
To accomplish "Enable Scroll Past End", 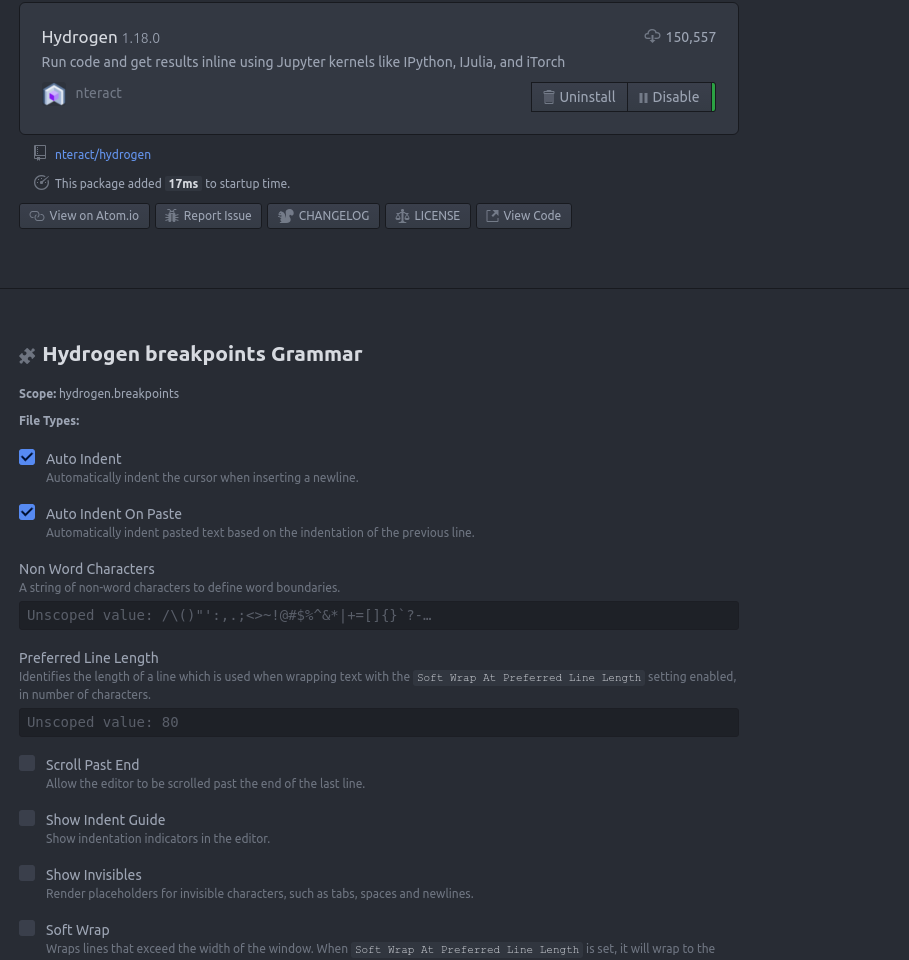I will [27, 763].
